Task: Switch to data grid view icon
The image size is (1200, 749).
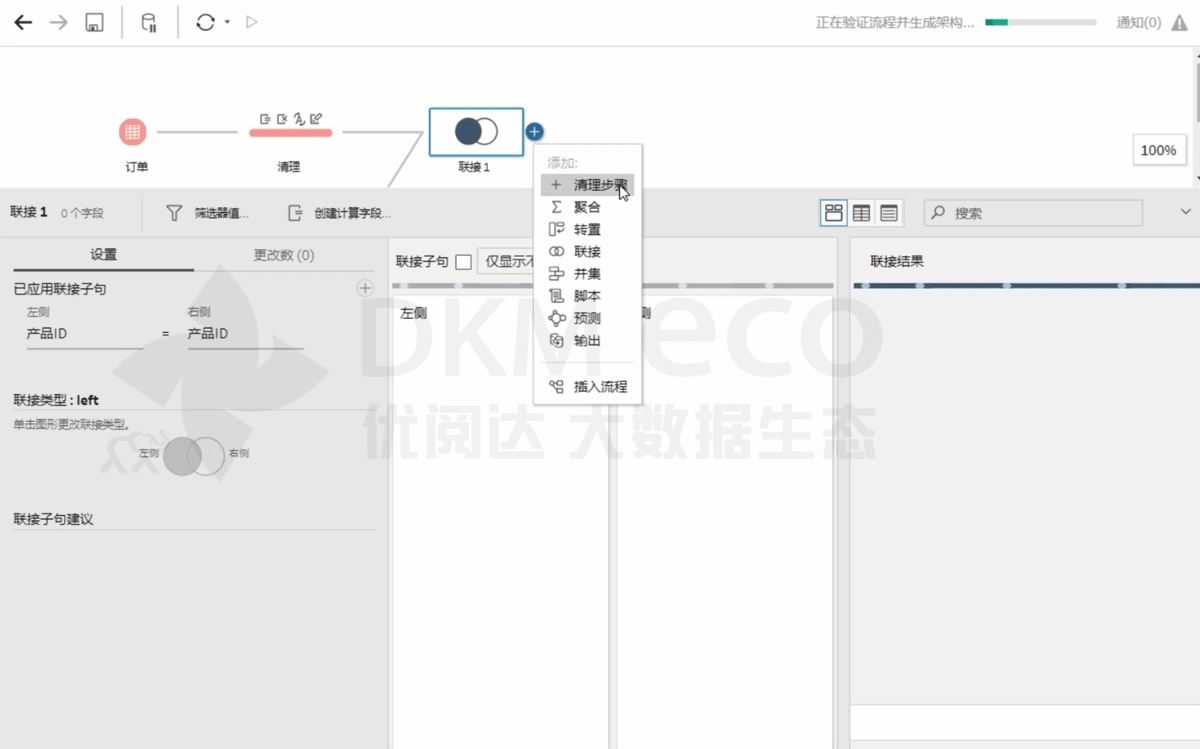Action: click(x=861, y=213)
